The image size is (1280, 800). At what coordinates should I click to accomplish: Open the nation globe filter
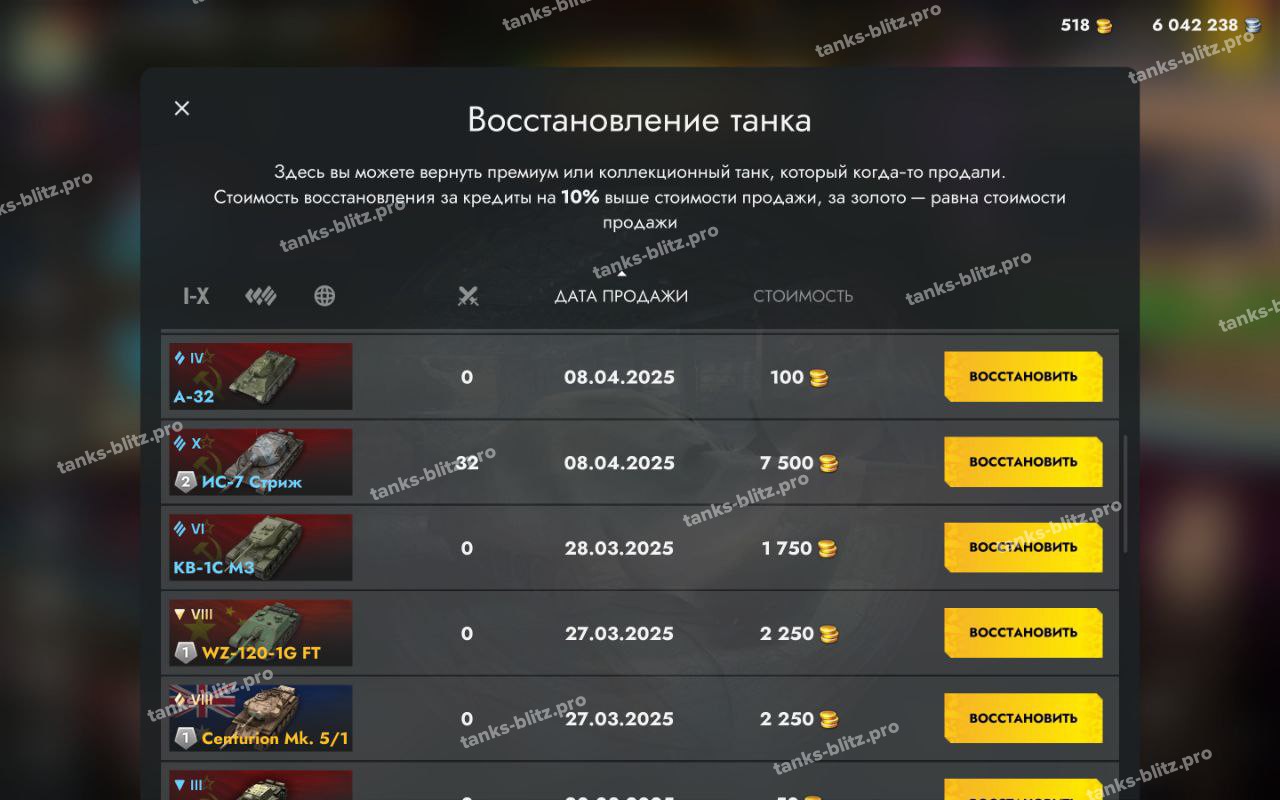point(324,296)
